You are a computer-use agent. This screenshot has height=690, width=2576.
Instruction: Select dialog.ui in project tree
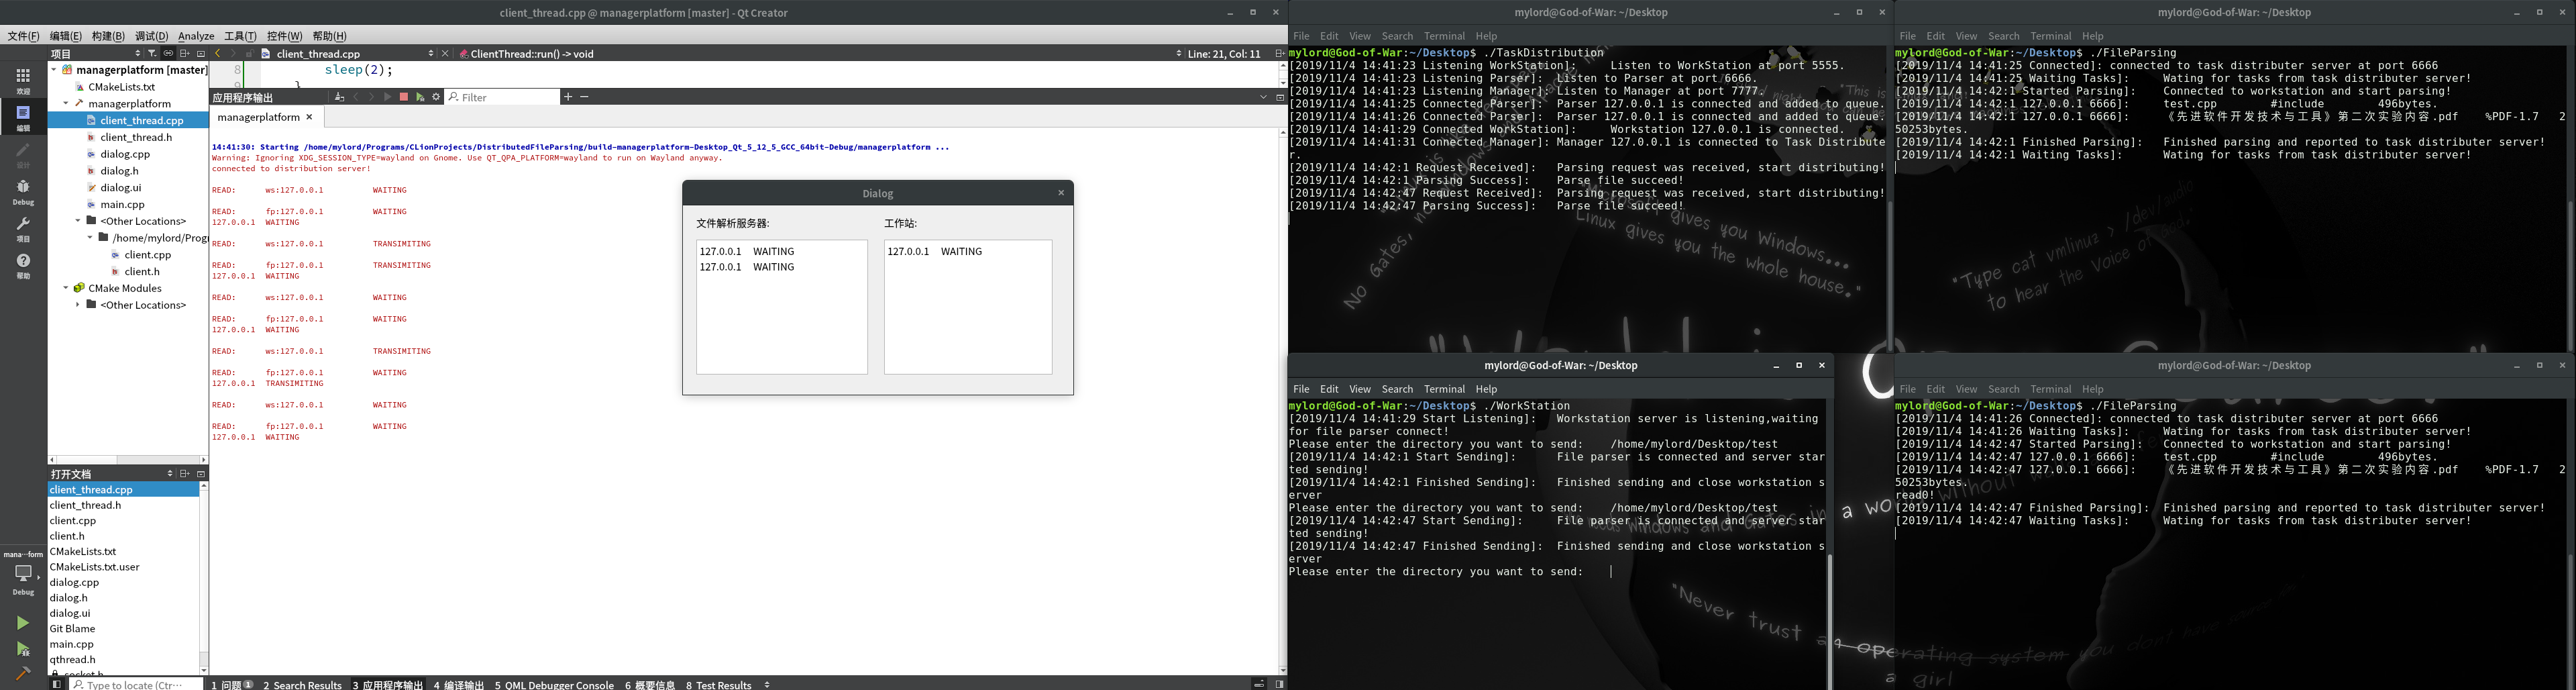pyautogui.click(x=121, y=187)
